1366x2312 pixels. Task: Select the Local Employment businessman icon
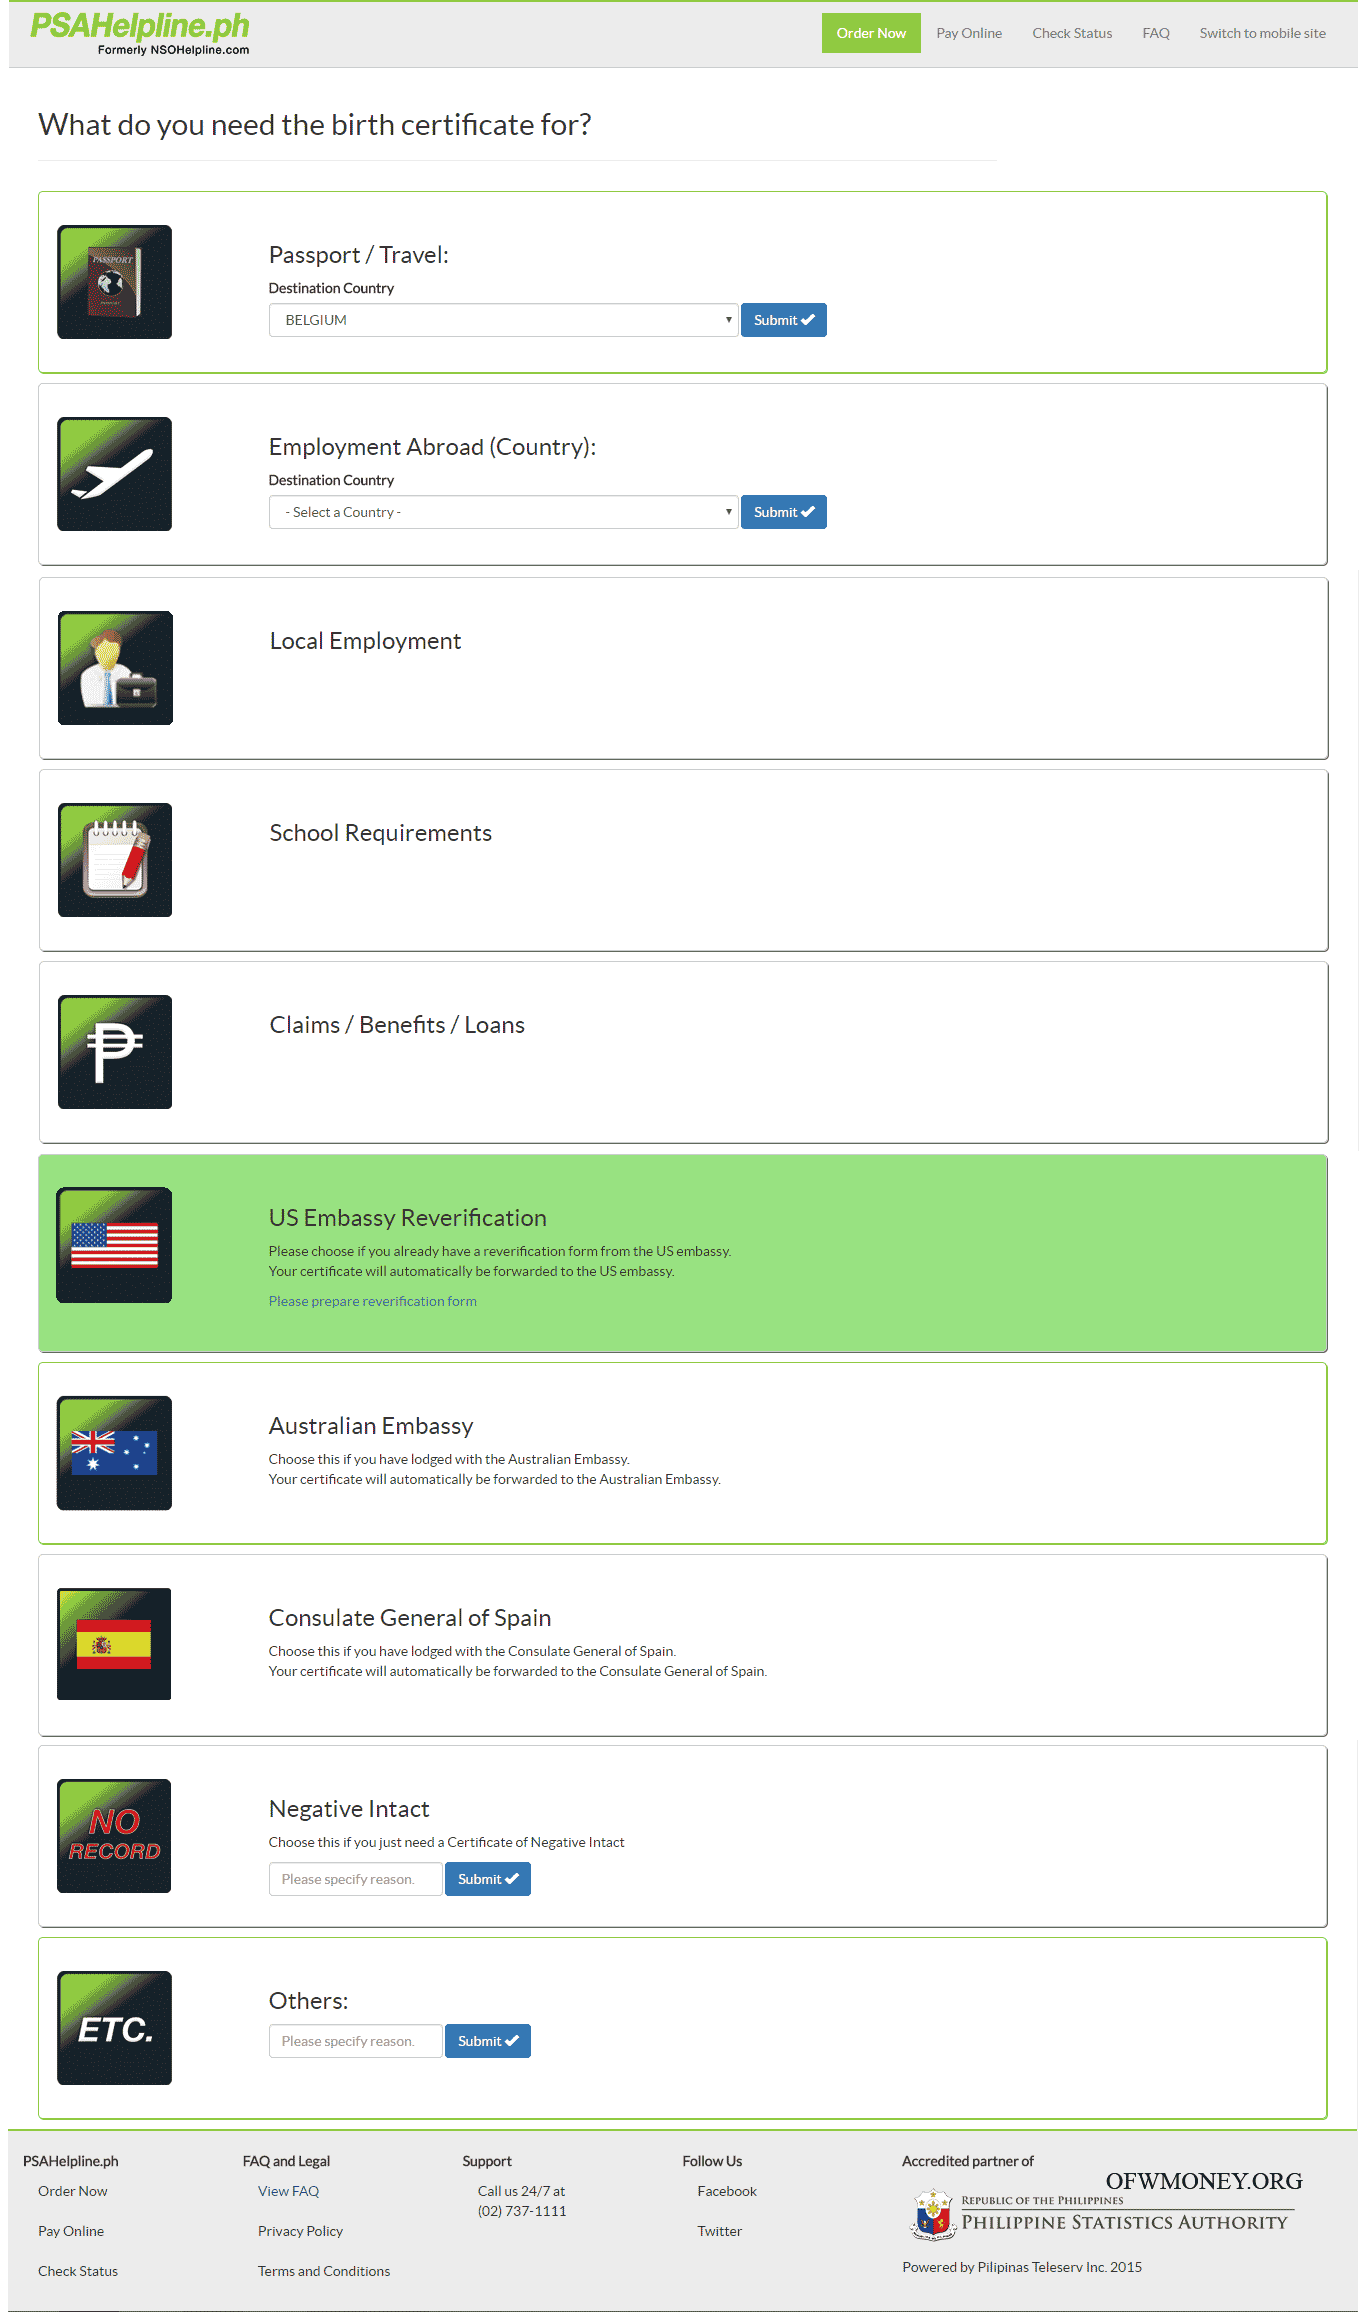pyautogui.click(x=115, y=668)
